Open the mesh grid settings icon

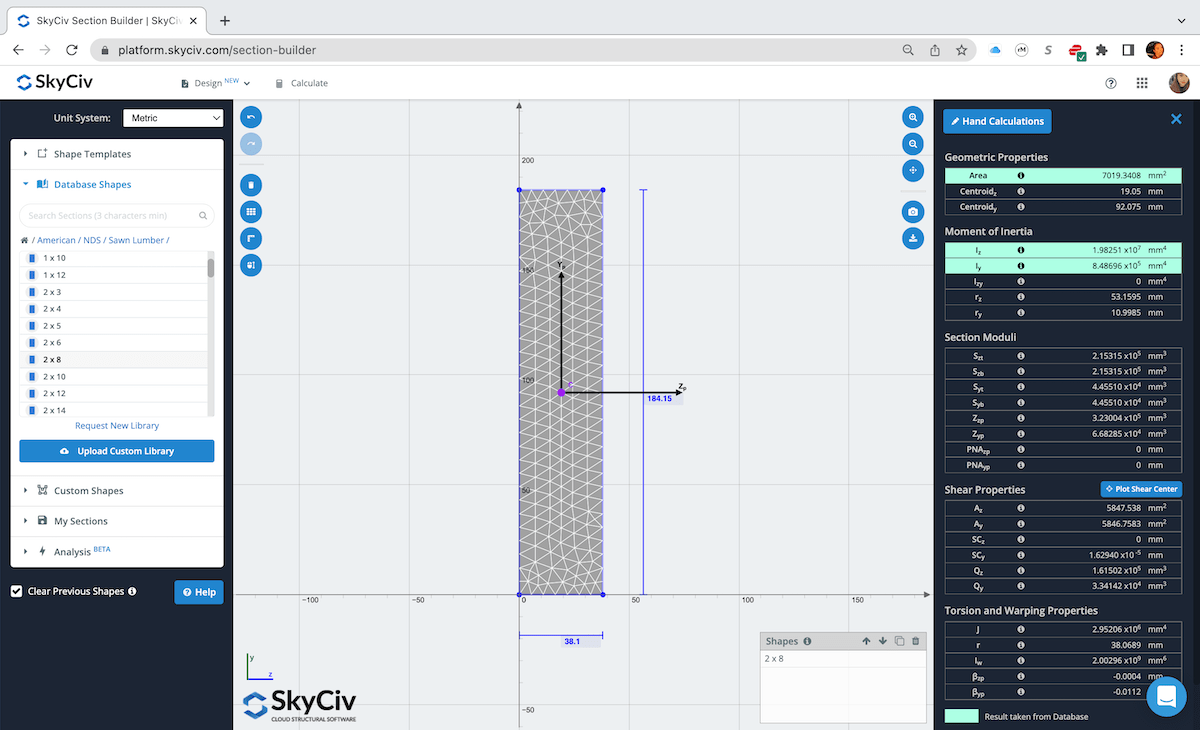coord(251,211)
